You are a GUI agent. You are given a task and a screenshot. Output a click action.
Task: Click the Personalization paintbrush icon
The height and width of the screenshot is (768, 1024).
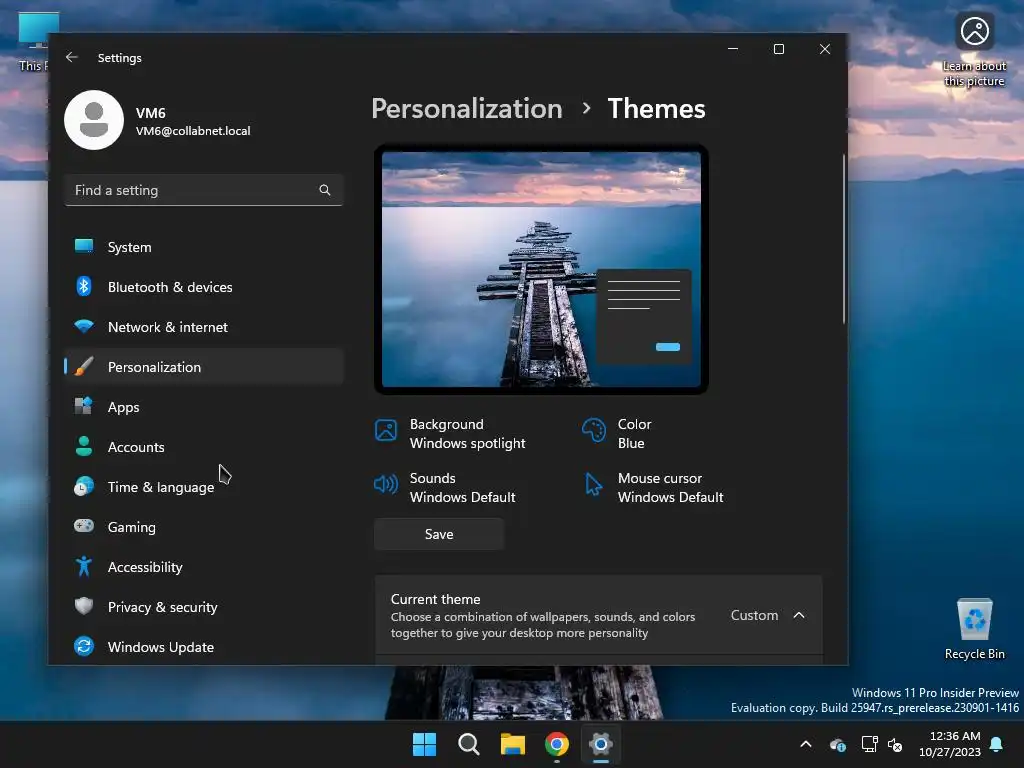pyautogui.click(x=84, y=366)
